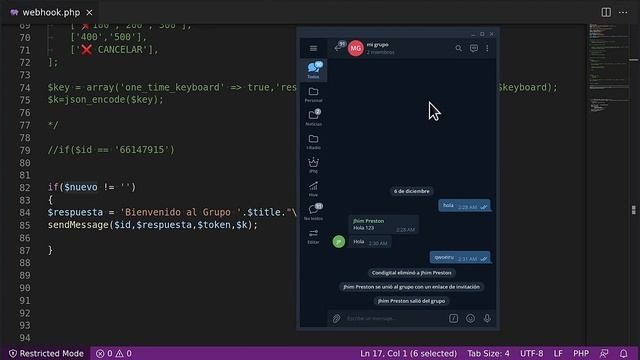
Task: Close the webhook.php tab
Action: [x=89, y=13]
